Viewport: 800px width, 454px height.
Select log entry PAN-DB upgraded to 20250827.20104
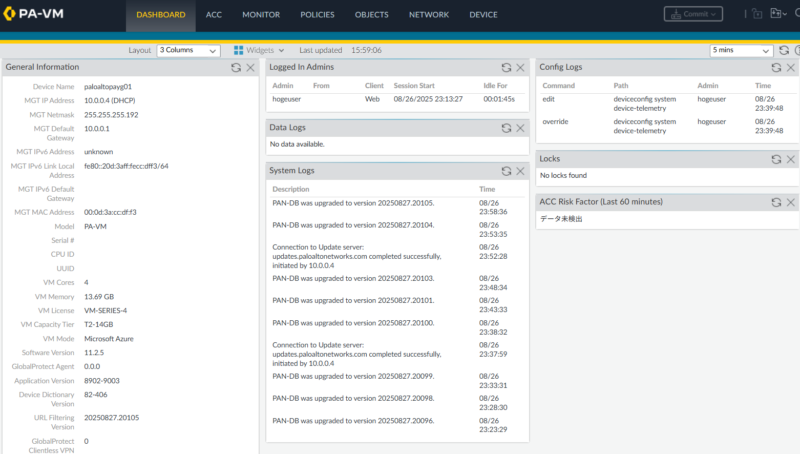pyautogui.click(x=397, y=230)
